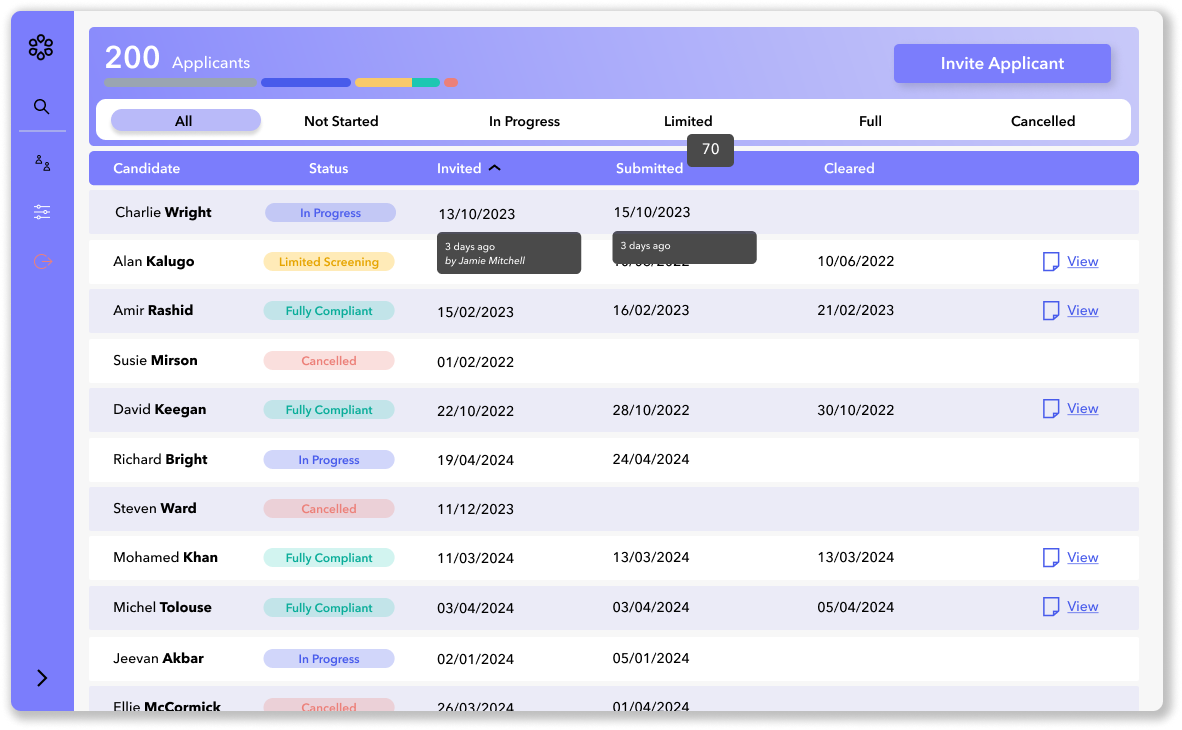Select the Fully Compliant badge for Michel Tolouse
Image resolution: width=1182 pixels, height=730 pixels.
(x=329, y=606)
